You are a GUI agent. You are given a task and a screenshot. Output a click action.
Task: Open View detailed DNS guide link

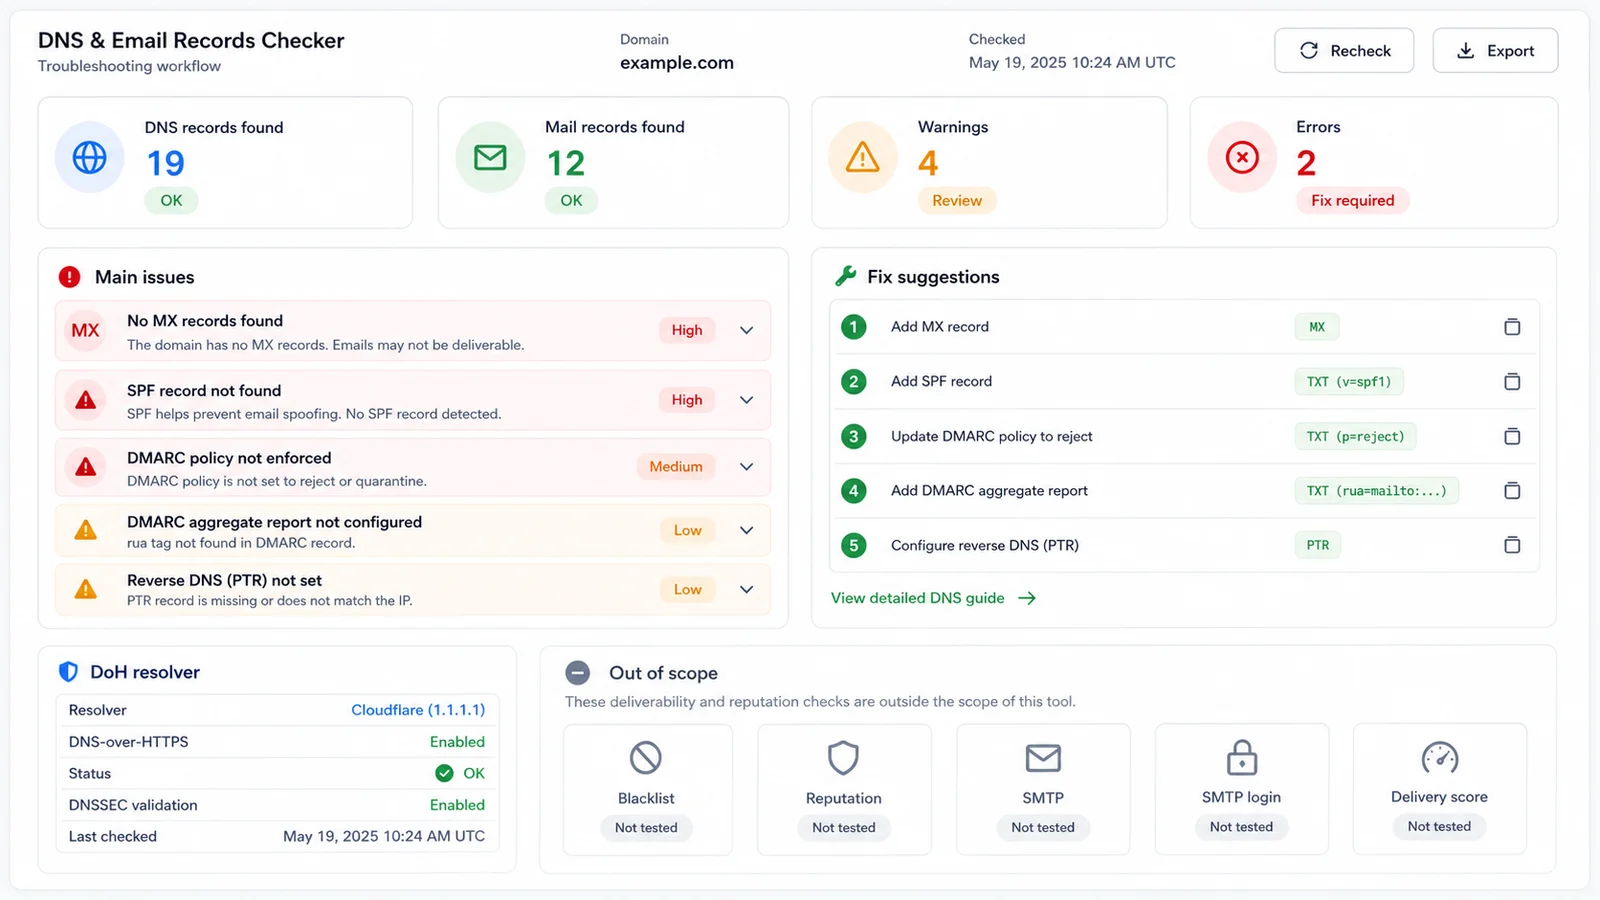pos(933,598)
